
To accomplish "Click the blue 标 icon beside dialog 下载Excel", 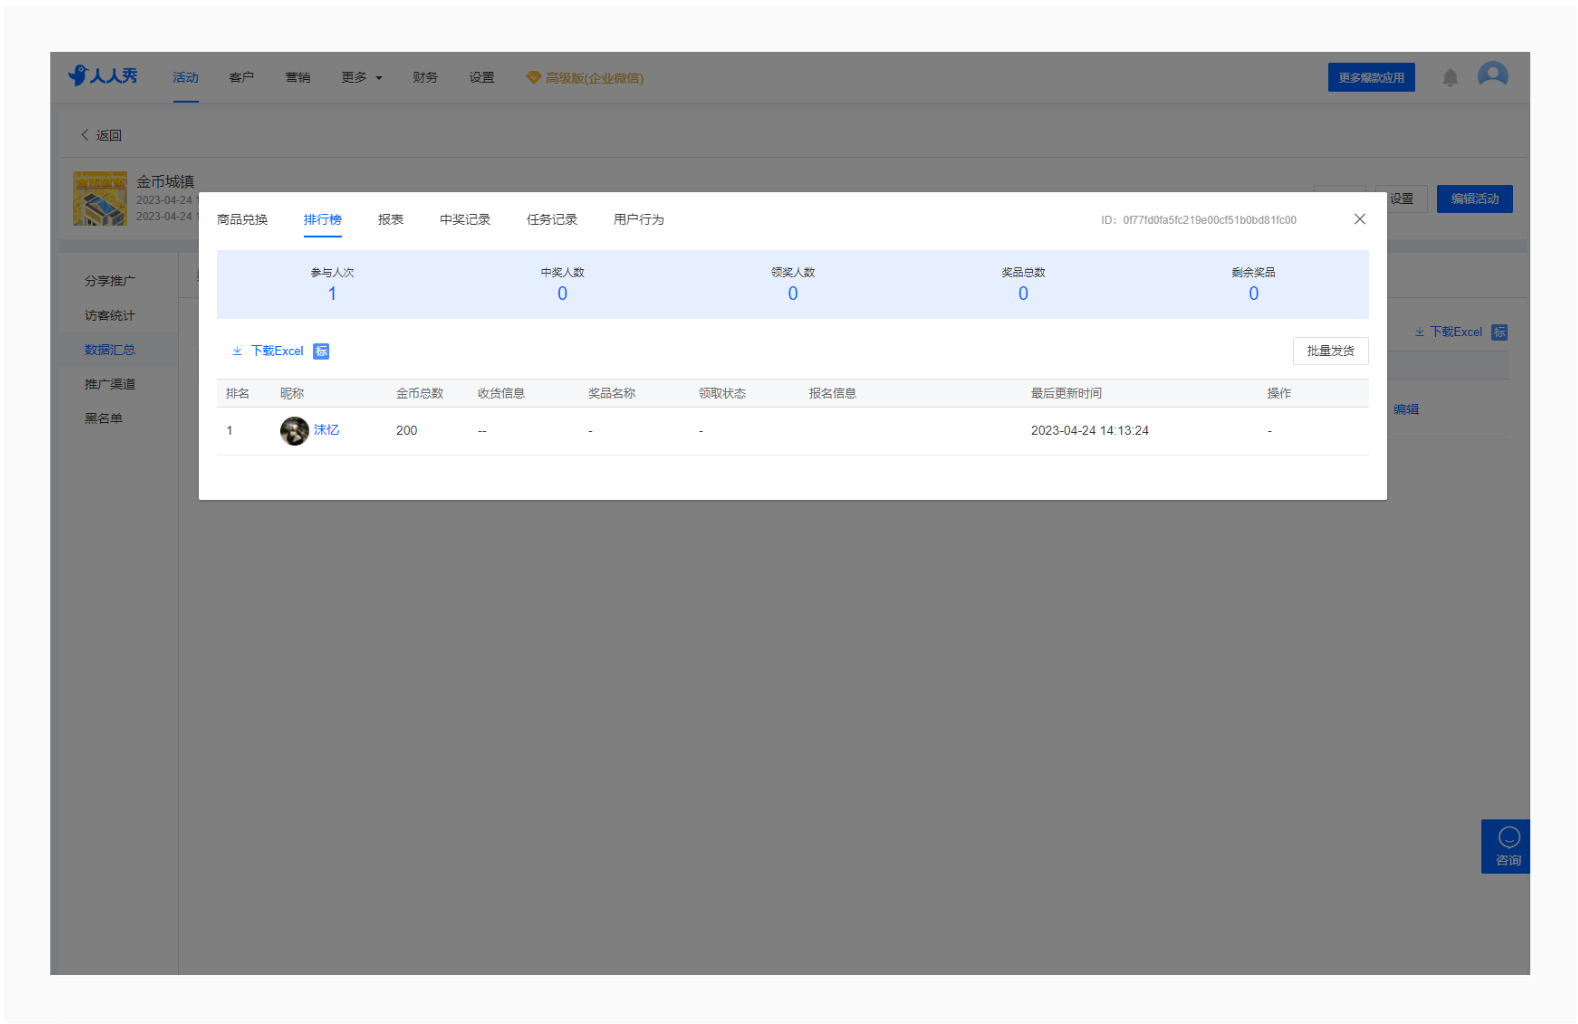I will pyautogui.click(x=321, y=351).
